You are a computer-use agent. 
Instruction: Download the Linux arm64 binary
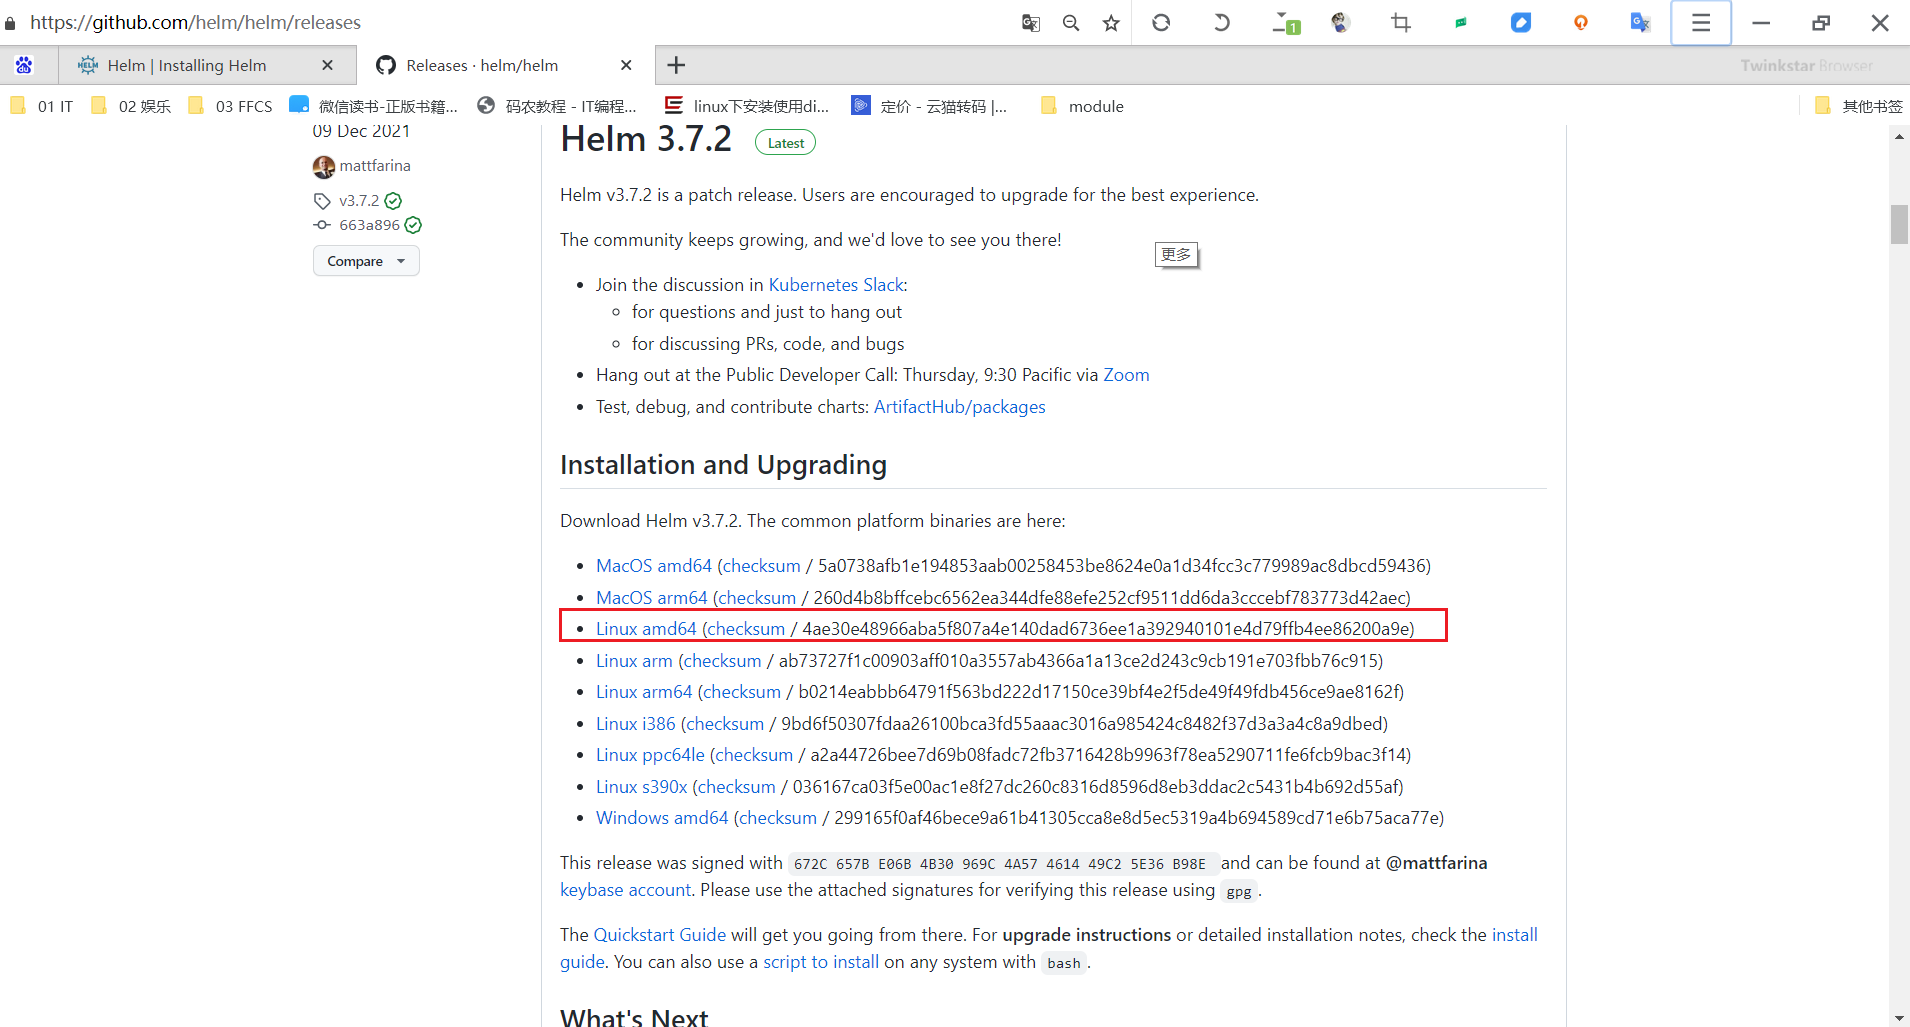tap(644, 692)
